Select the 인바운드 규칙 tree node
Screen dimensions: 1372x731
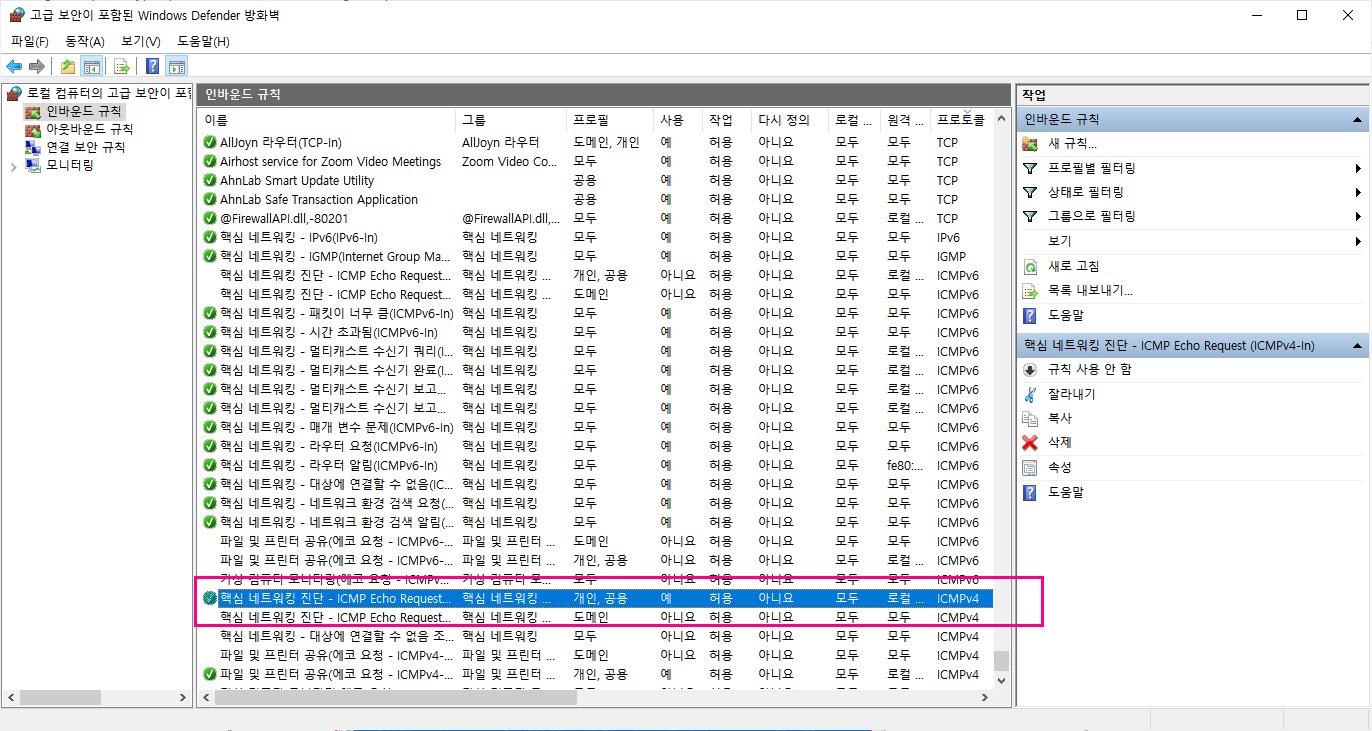pos(83,111)
